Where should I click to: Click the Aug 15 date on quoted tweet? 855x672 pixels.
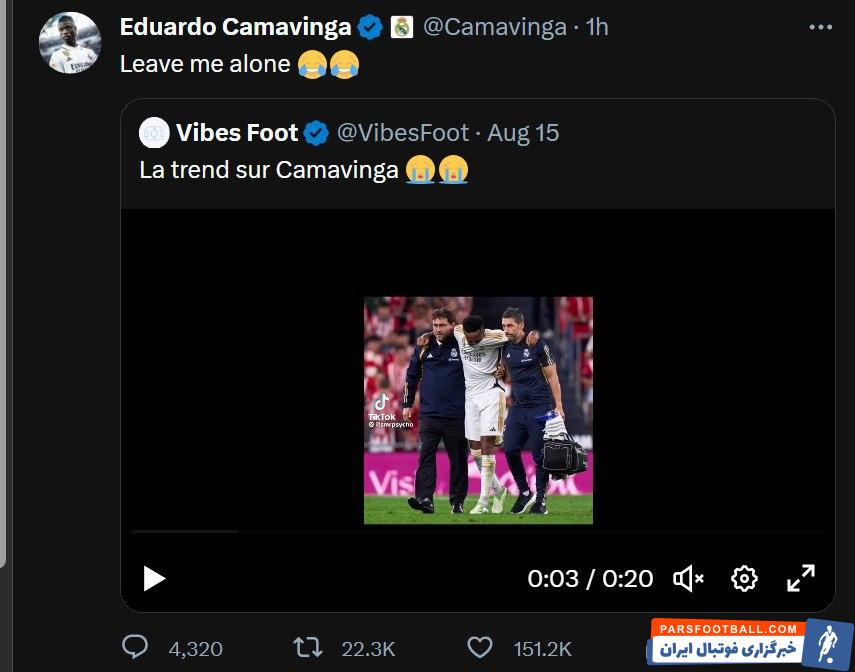524,133
